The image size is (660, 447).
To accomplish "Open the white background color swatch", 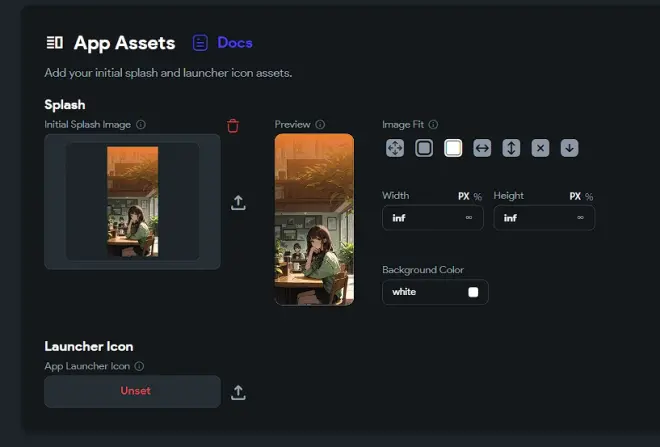I will tap(473, 292).
